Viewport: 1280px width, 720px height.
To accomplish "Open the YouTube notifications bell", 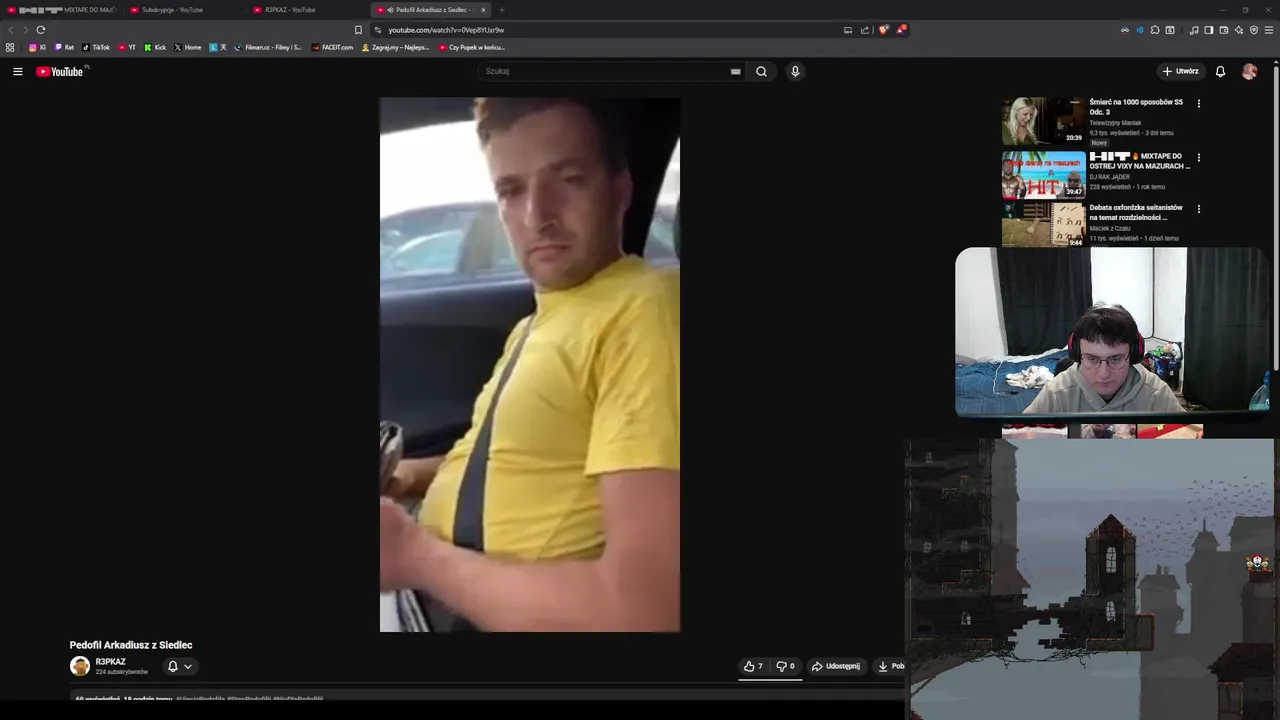I will [x=1220, y=71].
